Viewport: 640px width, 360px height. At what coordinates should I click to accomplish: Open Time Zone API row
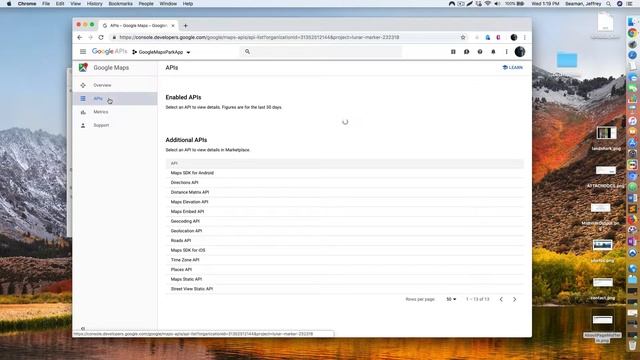344,260
